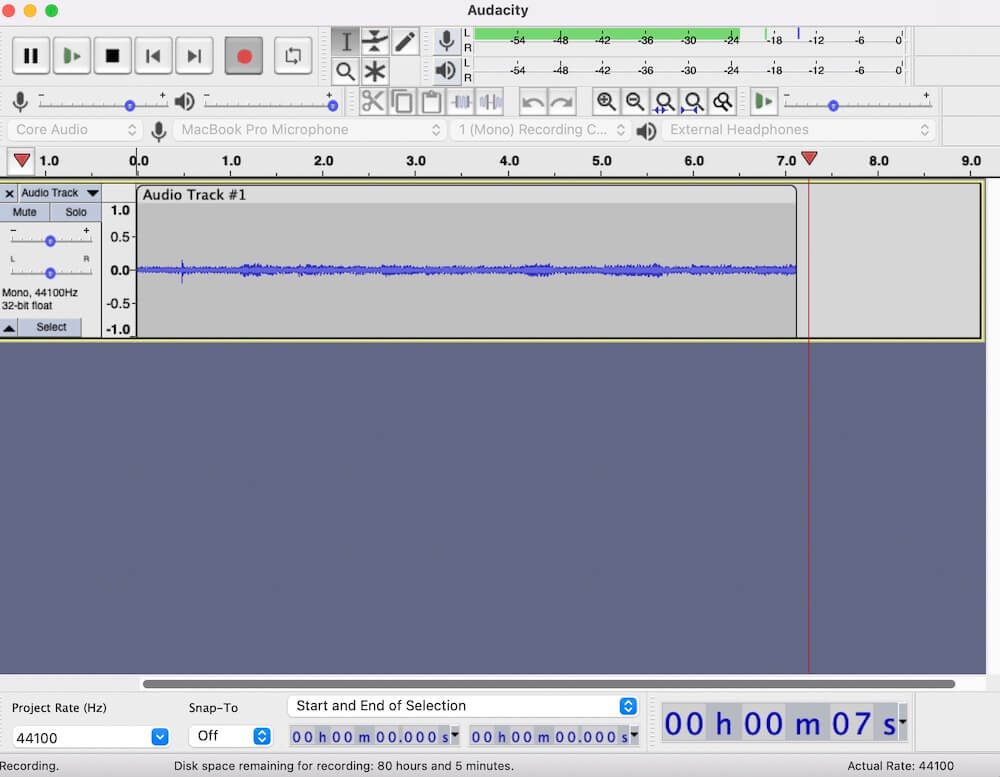Click the Zoom Toggle icon
The width and height of the screenshot is (1000, 777).
[723, 101]
